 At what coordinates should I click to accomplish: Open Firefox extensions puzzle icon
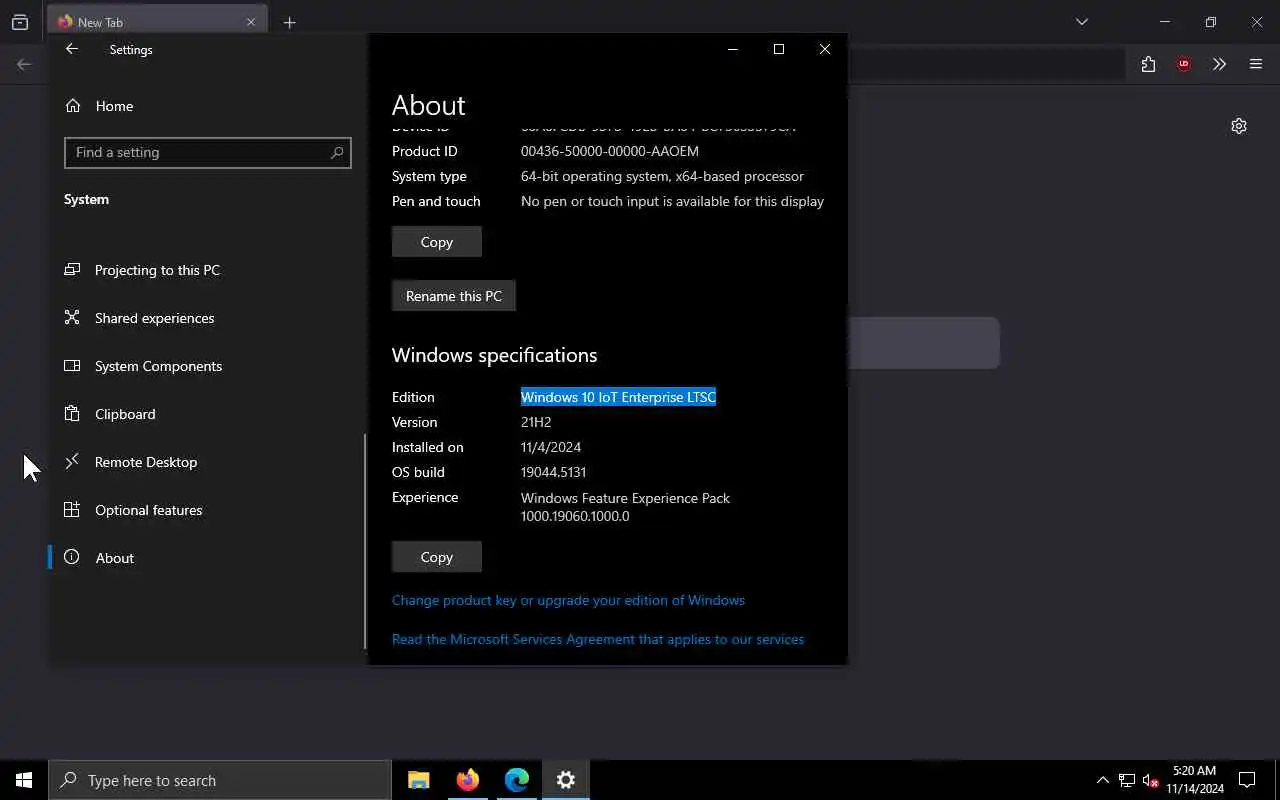tap(1148, 64)
